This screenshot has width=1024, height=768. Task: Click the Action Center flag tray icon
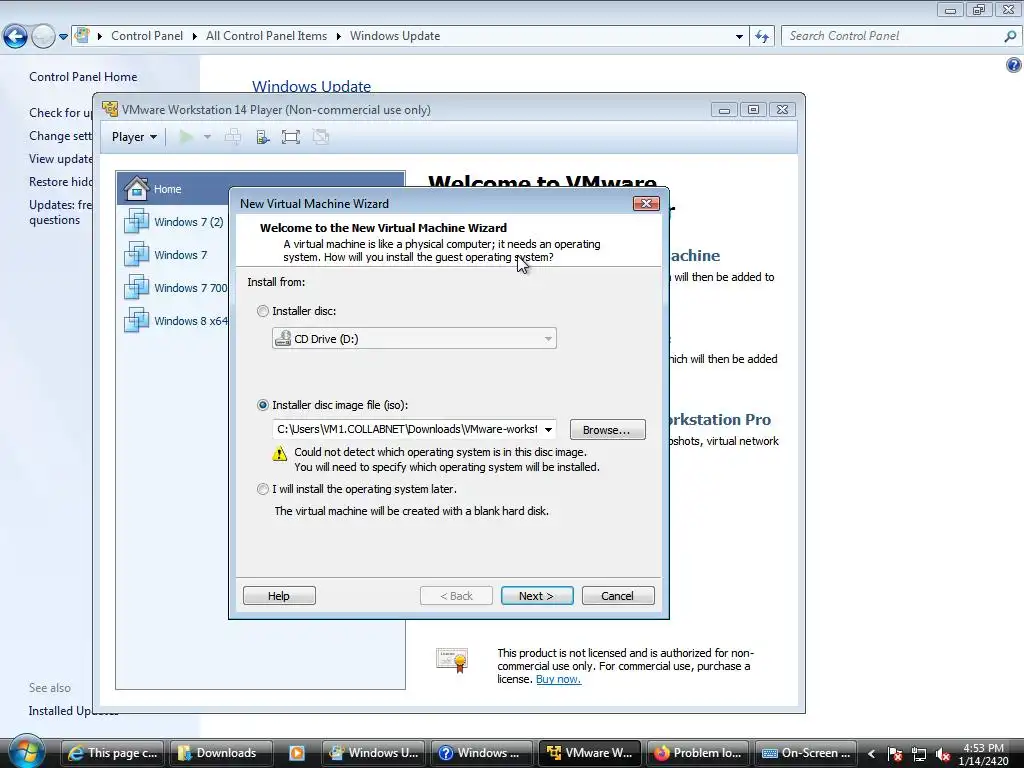pos(895,754)
